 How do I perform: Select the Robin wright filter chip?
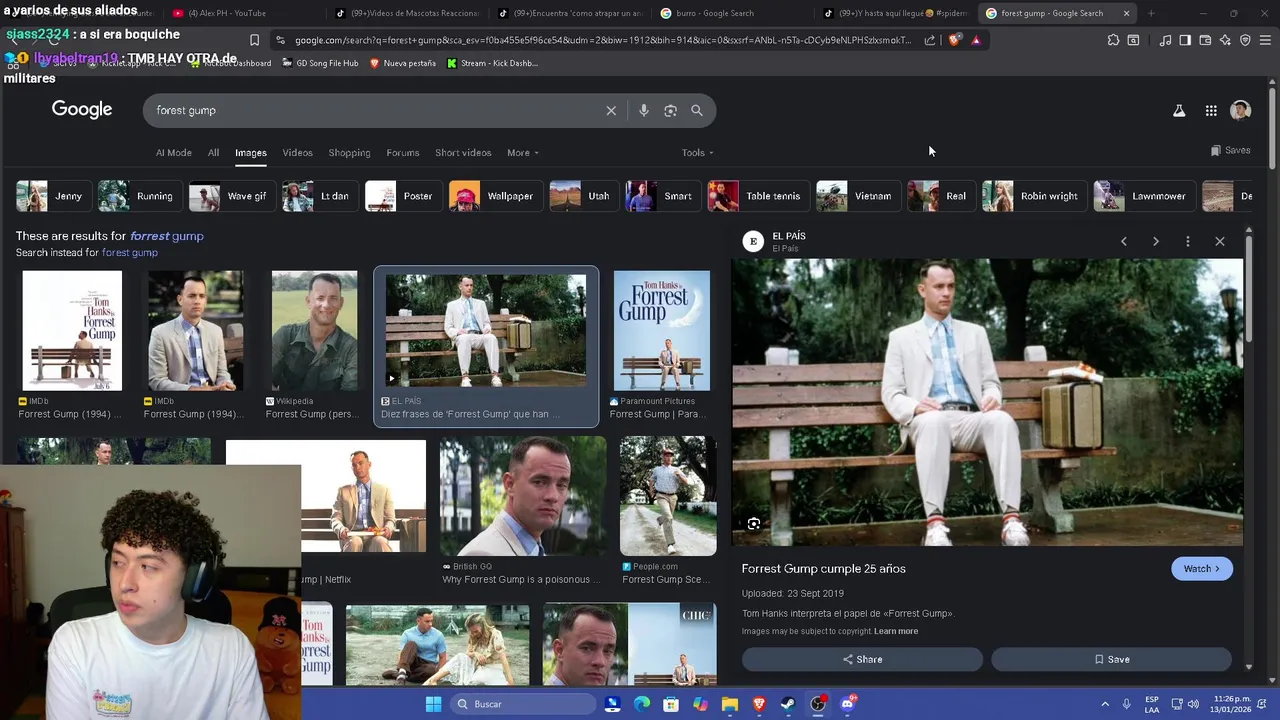click(x=1035, y=196)
